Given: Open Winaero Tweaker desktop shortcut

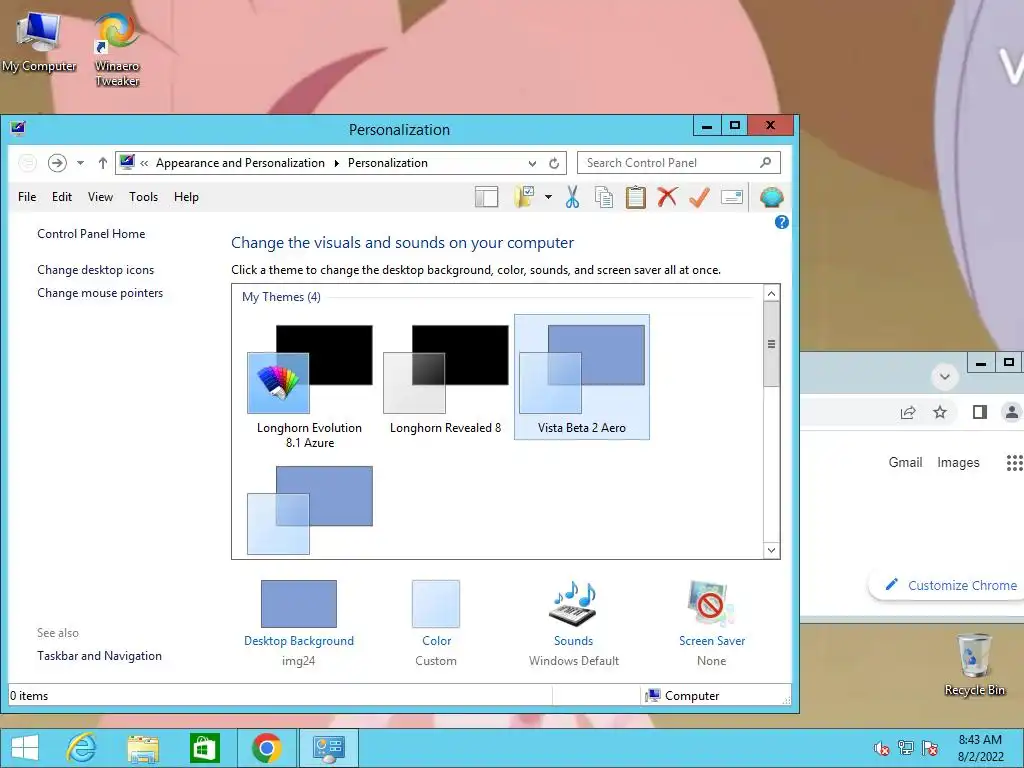Looking at the screenshot, I should [x=117, y=50].
